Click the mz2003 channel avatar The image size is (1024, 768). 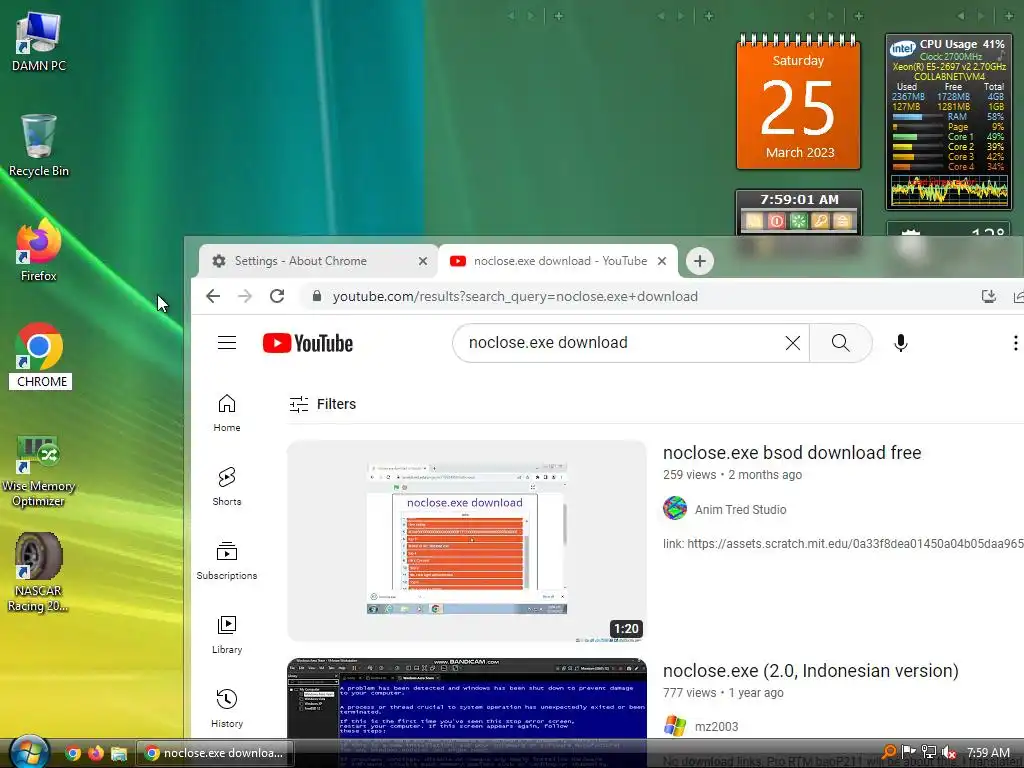(x=675, y=726)
